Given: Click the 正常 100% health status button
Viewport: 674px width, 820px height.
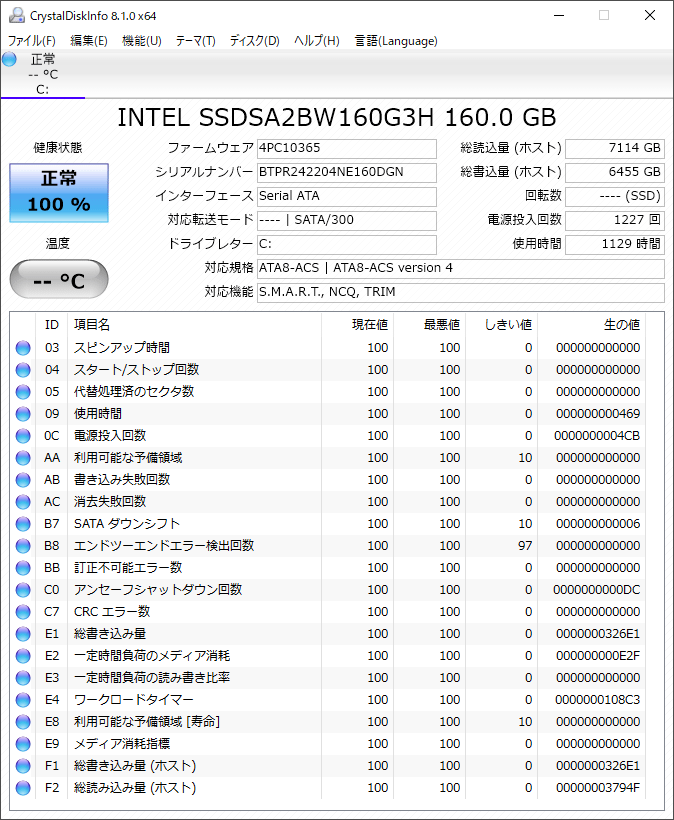Looking at the screenshot, I should (59, 192).
